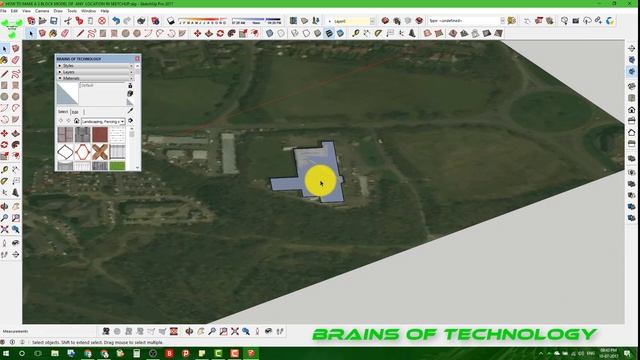
Task: Open the Camera menu
Action: [42, 11]
